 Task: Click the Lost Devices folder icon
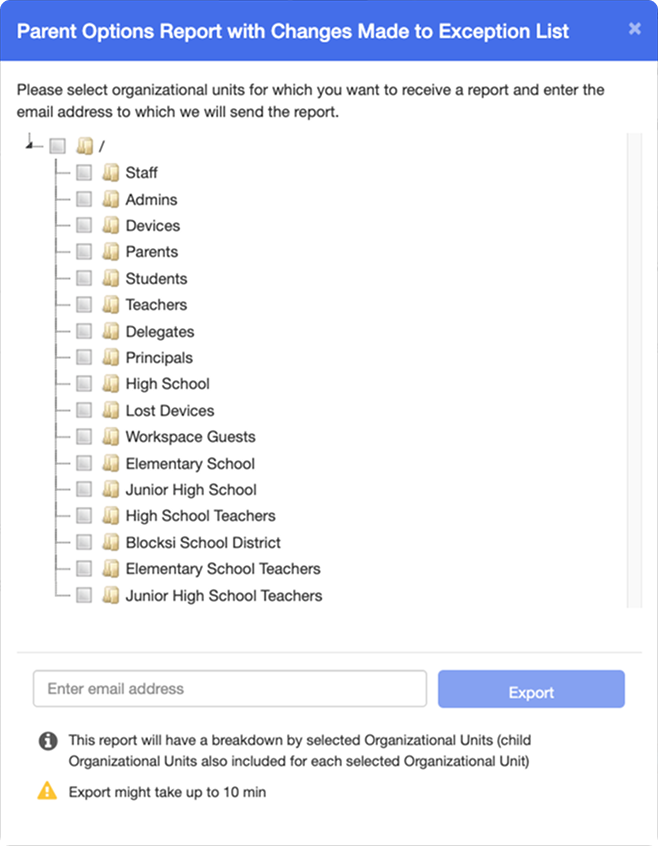tap(111, 411)
